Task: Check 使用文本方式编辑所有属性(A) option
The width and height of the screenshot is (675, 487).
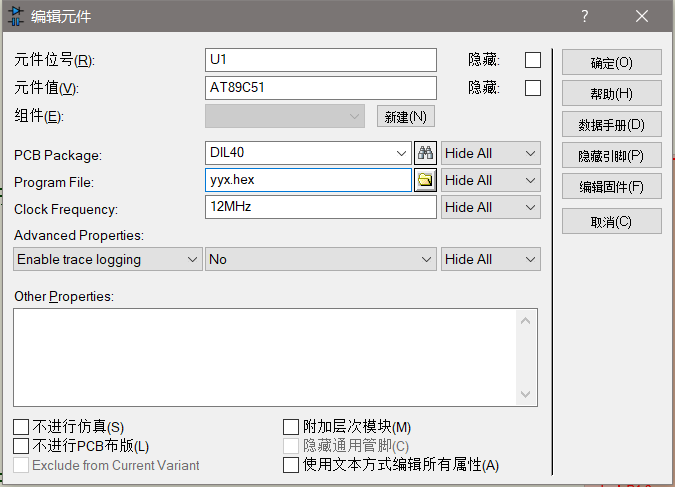Action: click(x=291, y=465)
